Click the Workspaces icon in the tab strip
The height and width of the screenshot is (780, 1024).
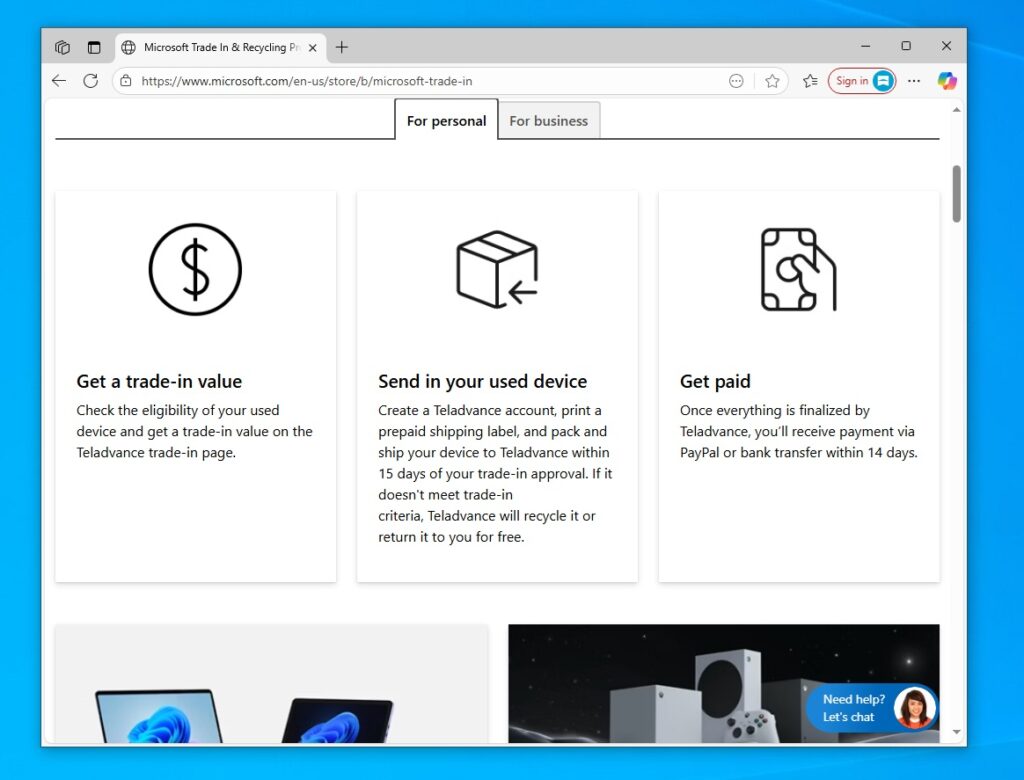(x=62, y=46)
